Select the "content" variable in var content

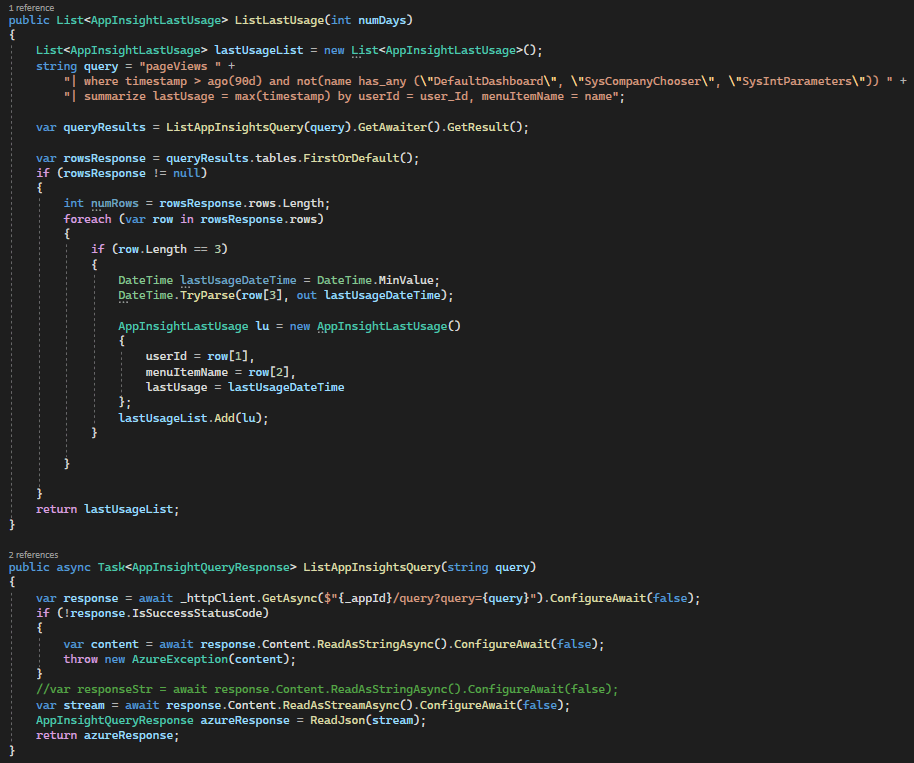(x=115, y=645)
